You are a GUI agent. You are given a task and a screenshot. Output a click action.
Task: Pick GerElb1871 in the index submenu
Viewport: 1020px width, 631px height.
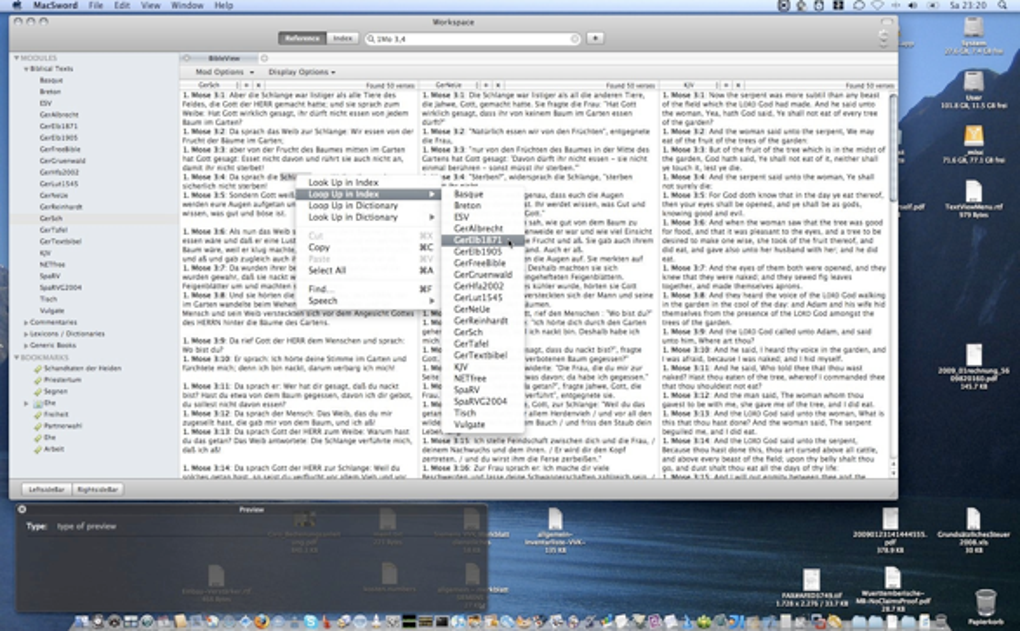482,240
